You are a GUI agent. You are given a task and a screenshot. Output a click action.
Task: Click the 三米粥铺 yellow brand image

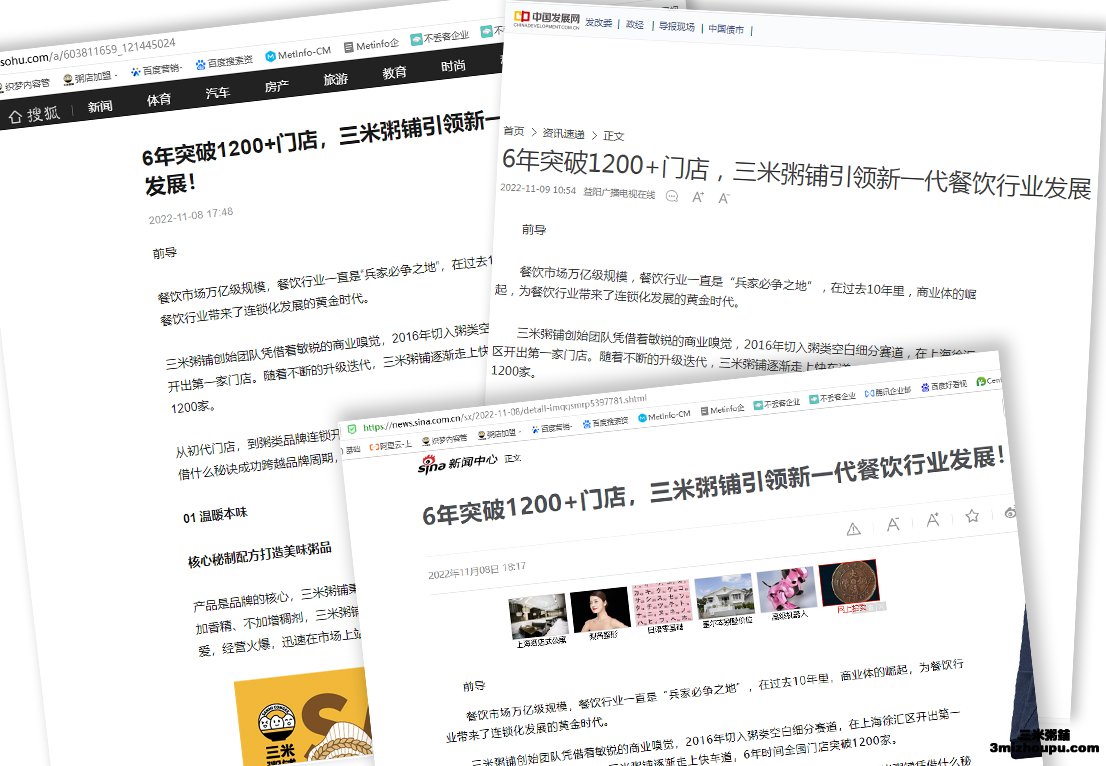coord(303,716)
